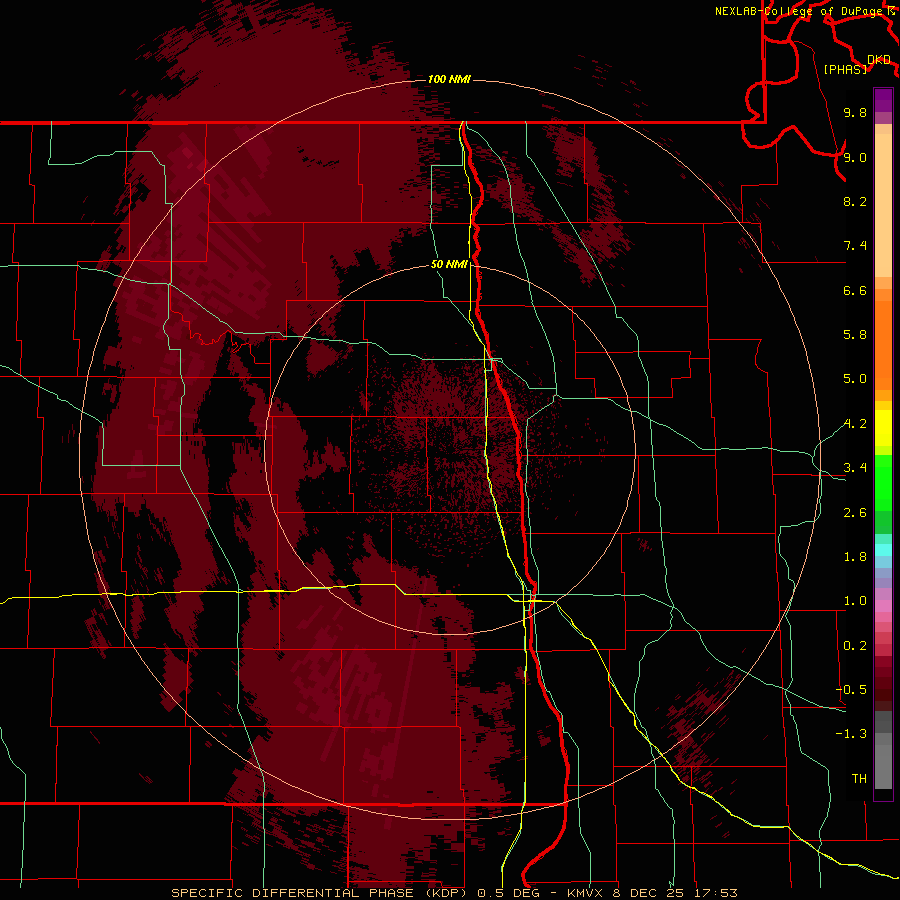
Task: Pick the yellow segment of the color bar
Action: (x=883, y=428)
